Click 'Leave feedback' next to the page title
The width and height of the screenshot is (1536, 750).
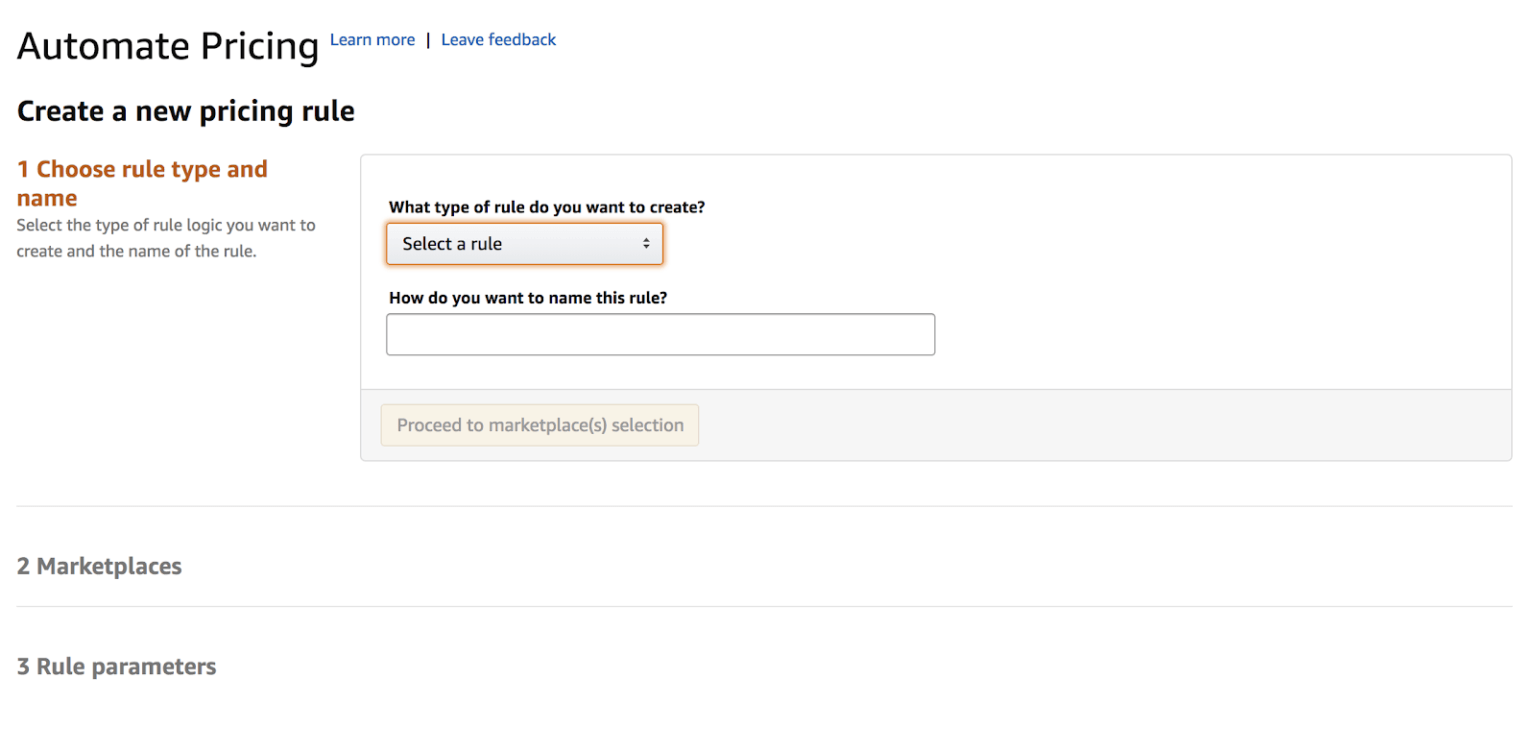point(498,39)
